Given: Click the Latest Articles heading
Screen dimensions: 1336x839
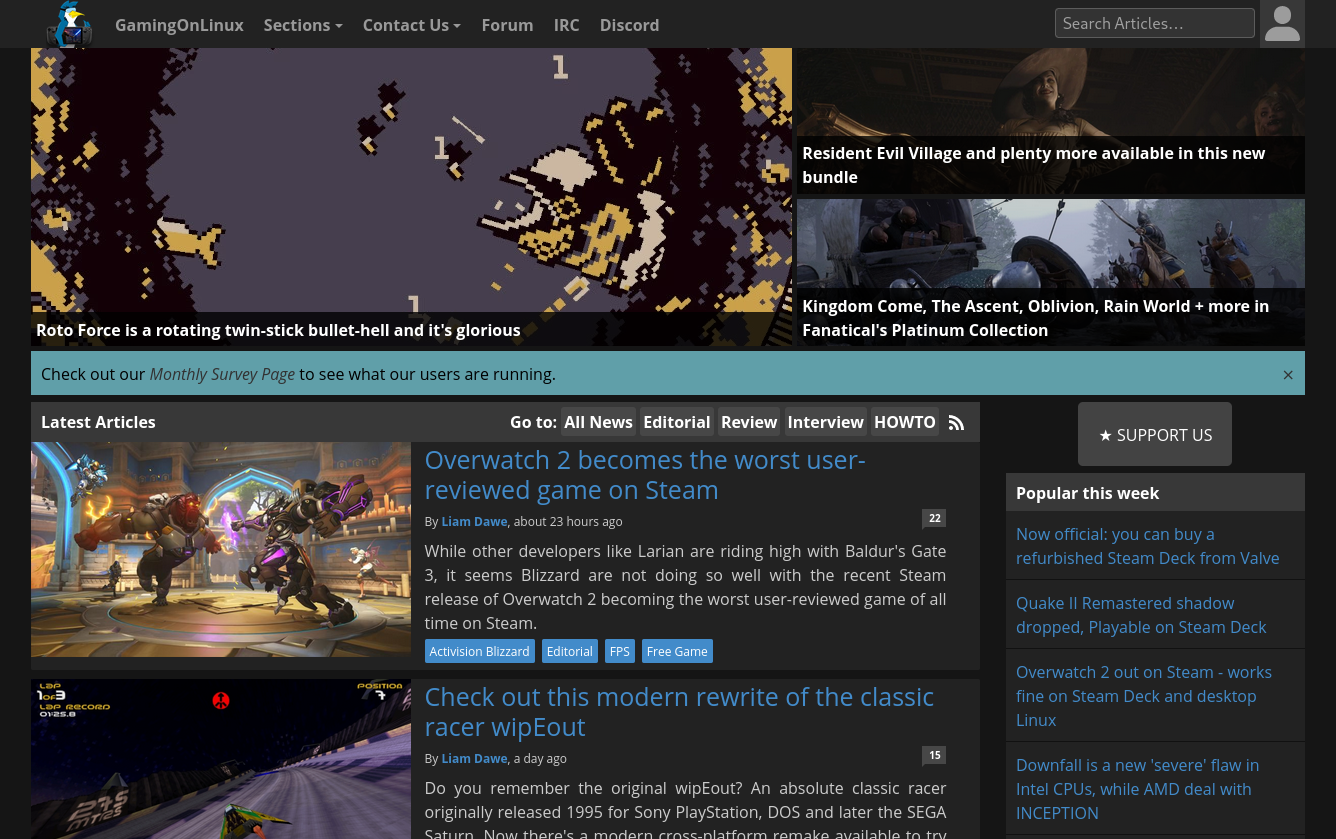Looking at the screenshot, I should click(x=98, y=422).
